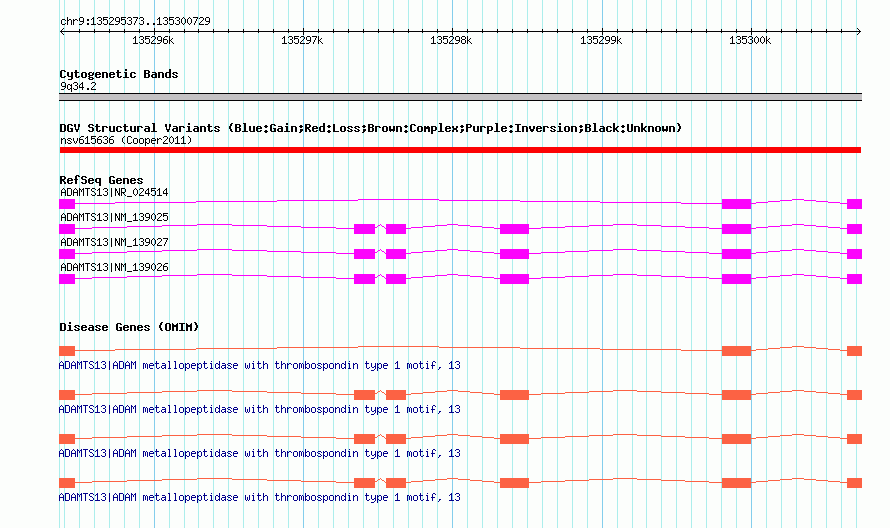Click the 135300k ruler tick label

pyautogui.click(x=750, y=40)
